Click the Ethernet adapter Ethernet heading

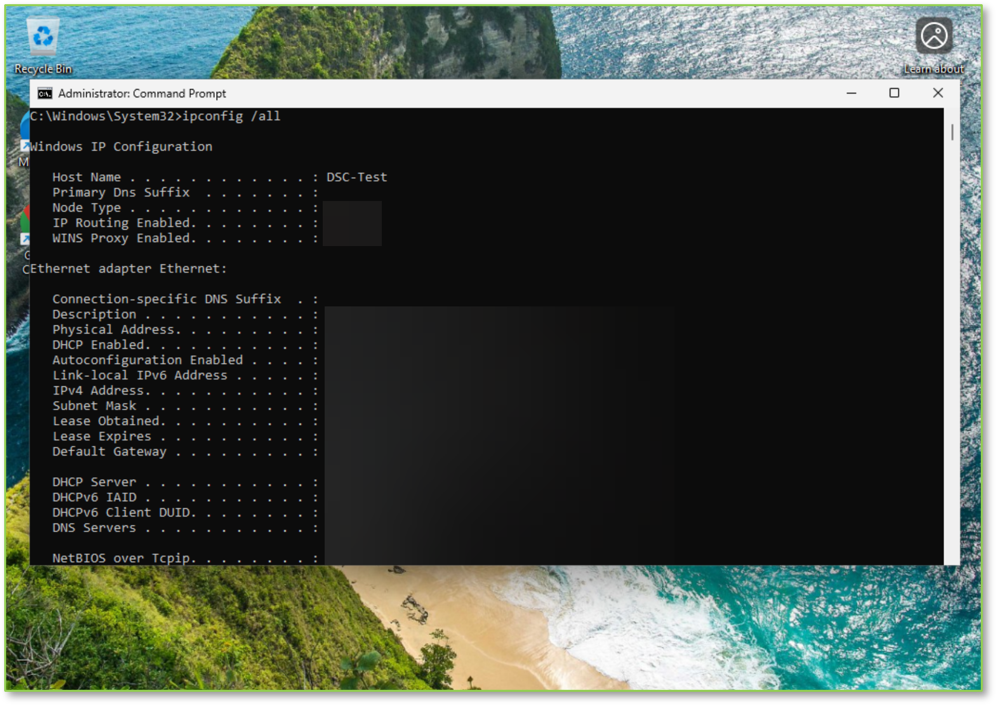128,269
